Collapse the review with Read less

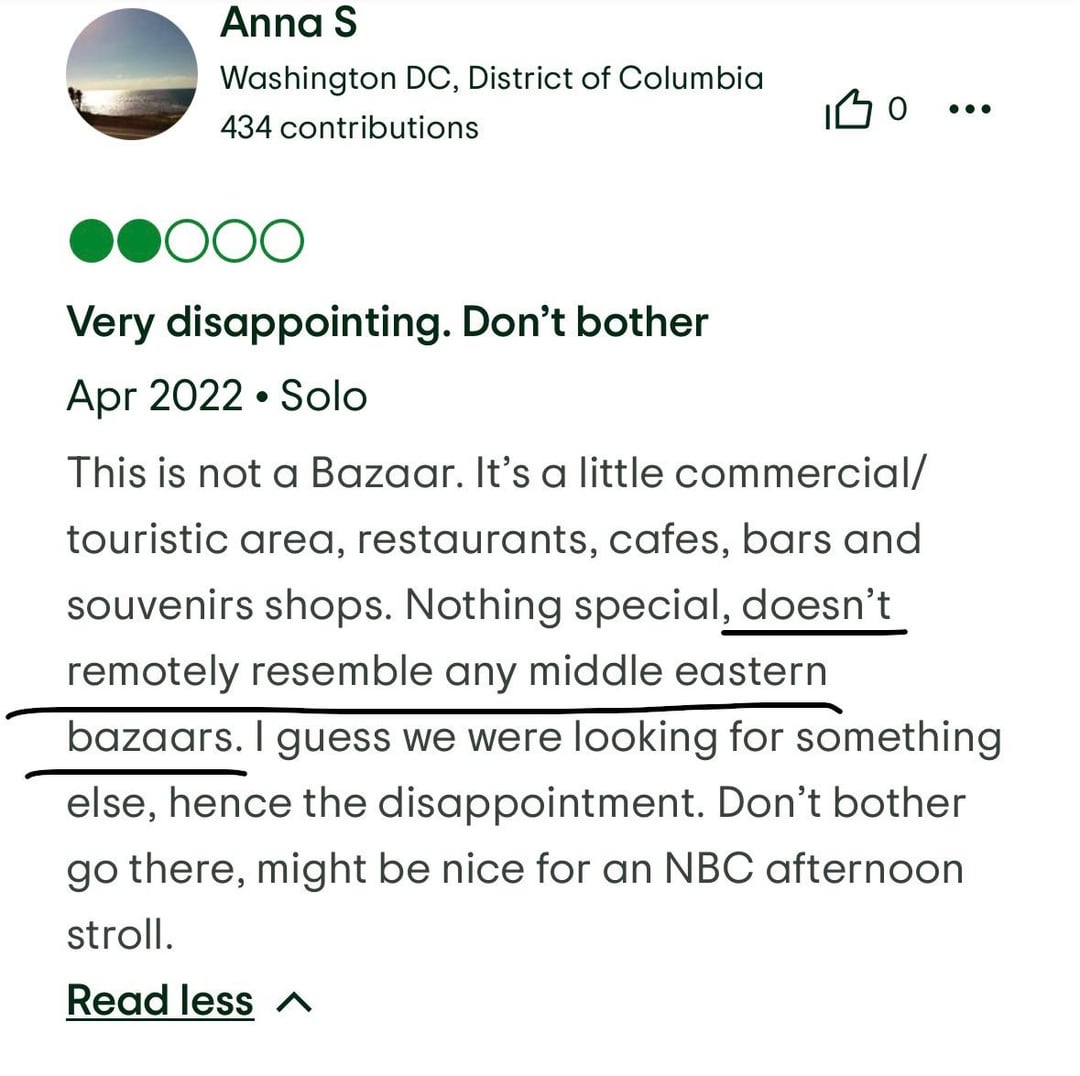click(x=160, y=1000)
